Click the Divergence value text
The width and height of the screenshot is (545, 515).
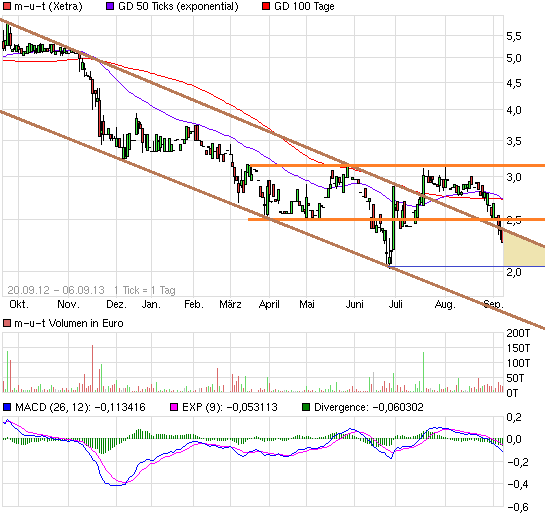pyautogui.click(x=398, y=407)
